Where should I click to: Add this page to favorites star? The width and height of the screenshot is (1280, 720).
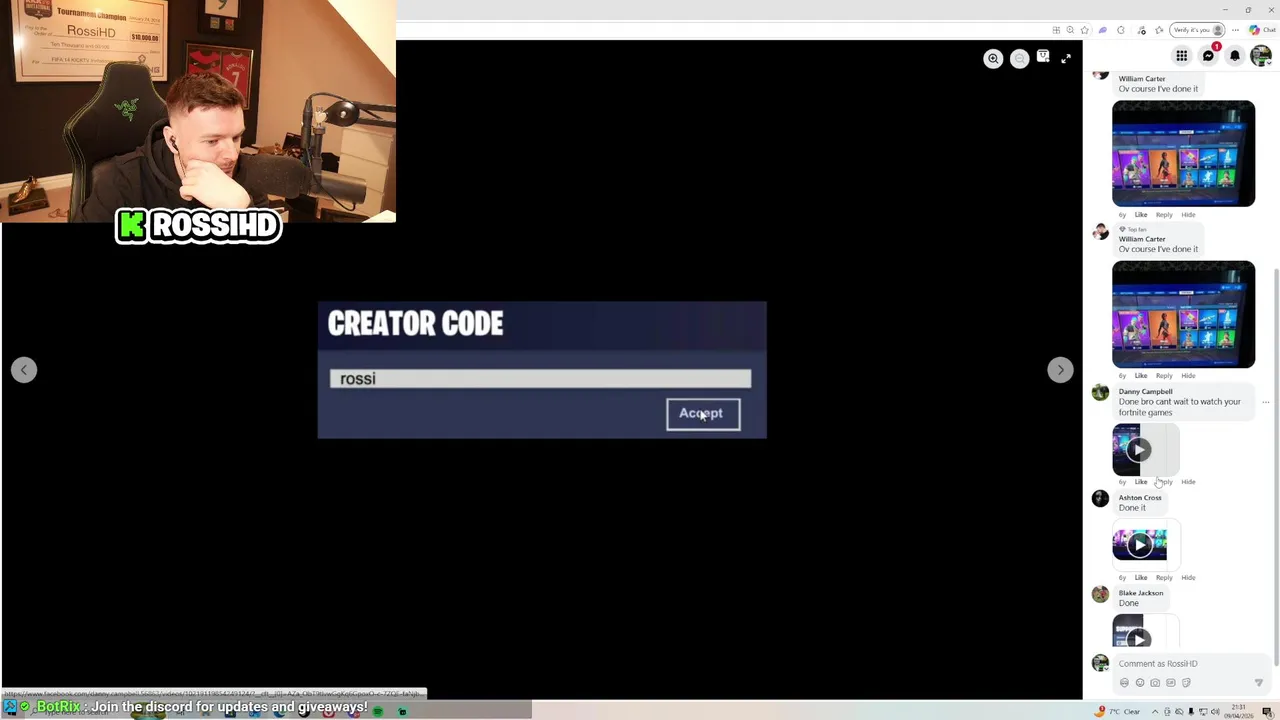tap(1084, 30)
